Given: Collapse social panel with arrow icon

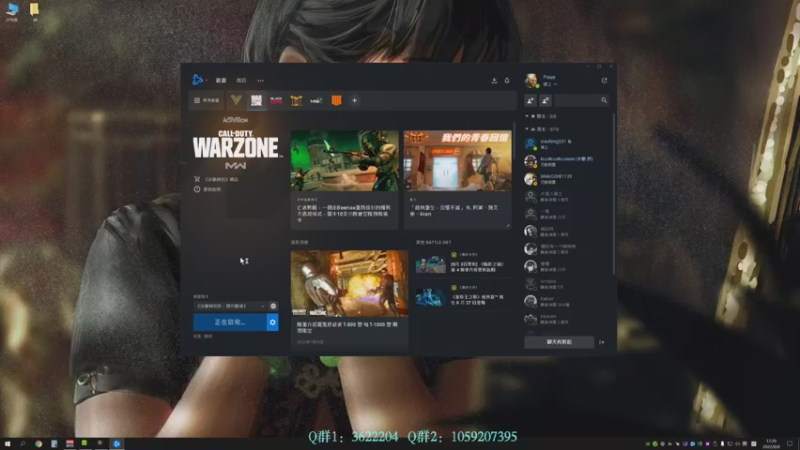Looking at the screenshot, I should point(602,342).
